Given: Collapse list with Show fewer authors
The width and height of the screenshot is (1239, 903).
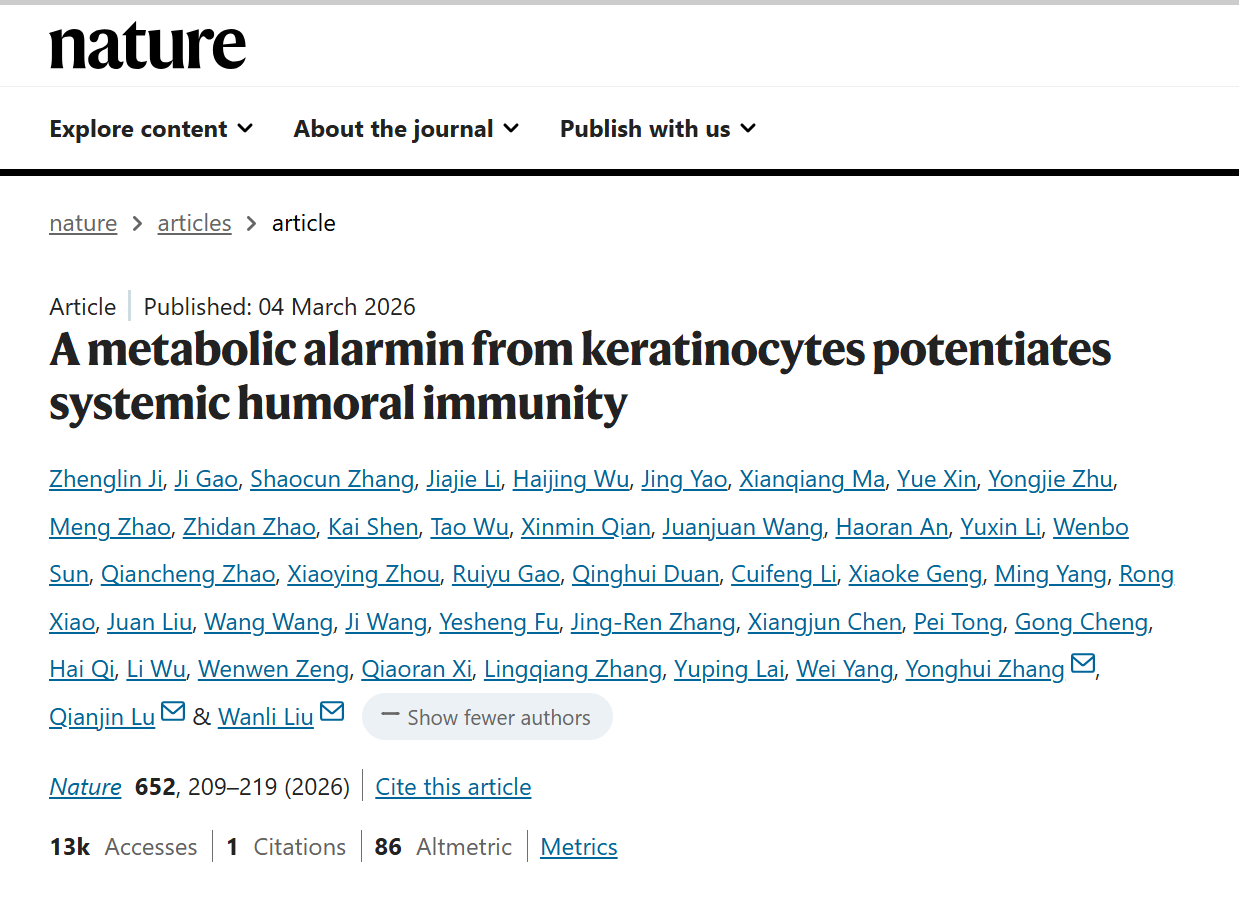Looking at the screenshot, I should click(x=487, y=717).
